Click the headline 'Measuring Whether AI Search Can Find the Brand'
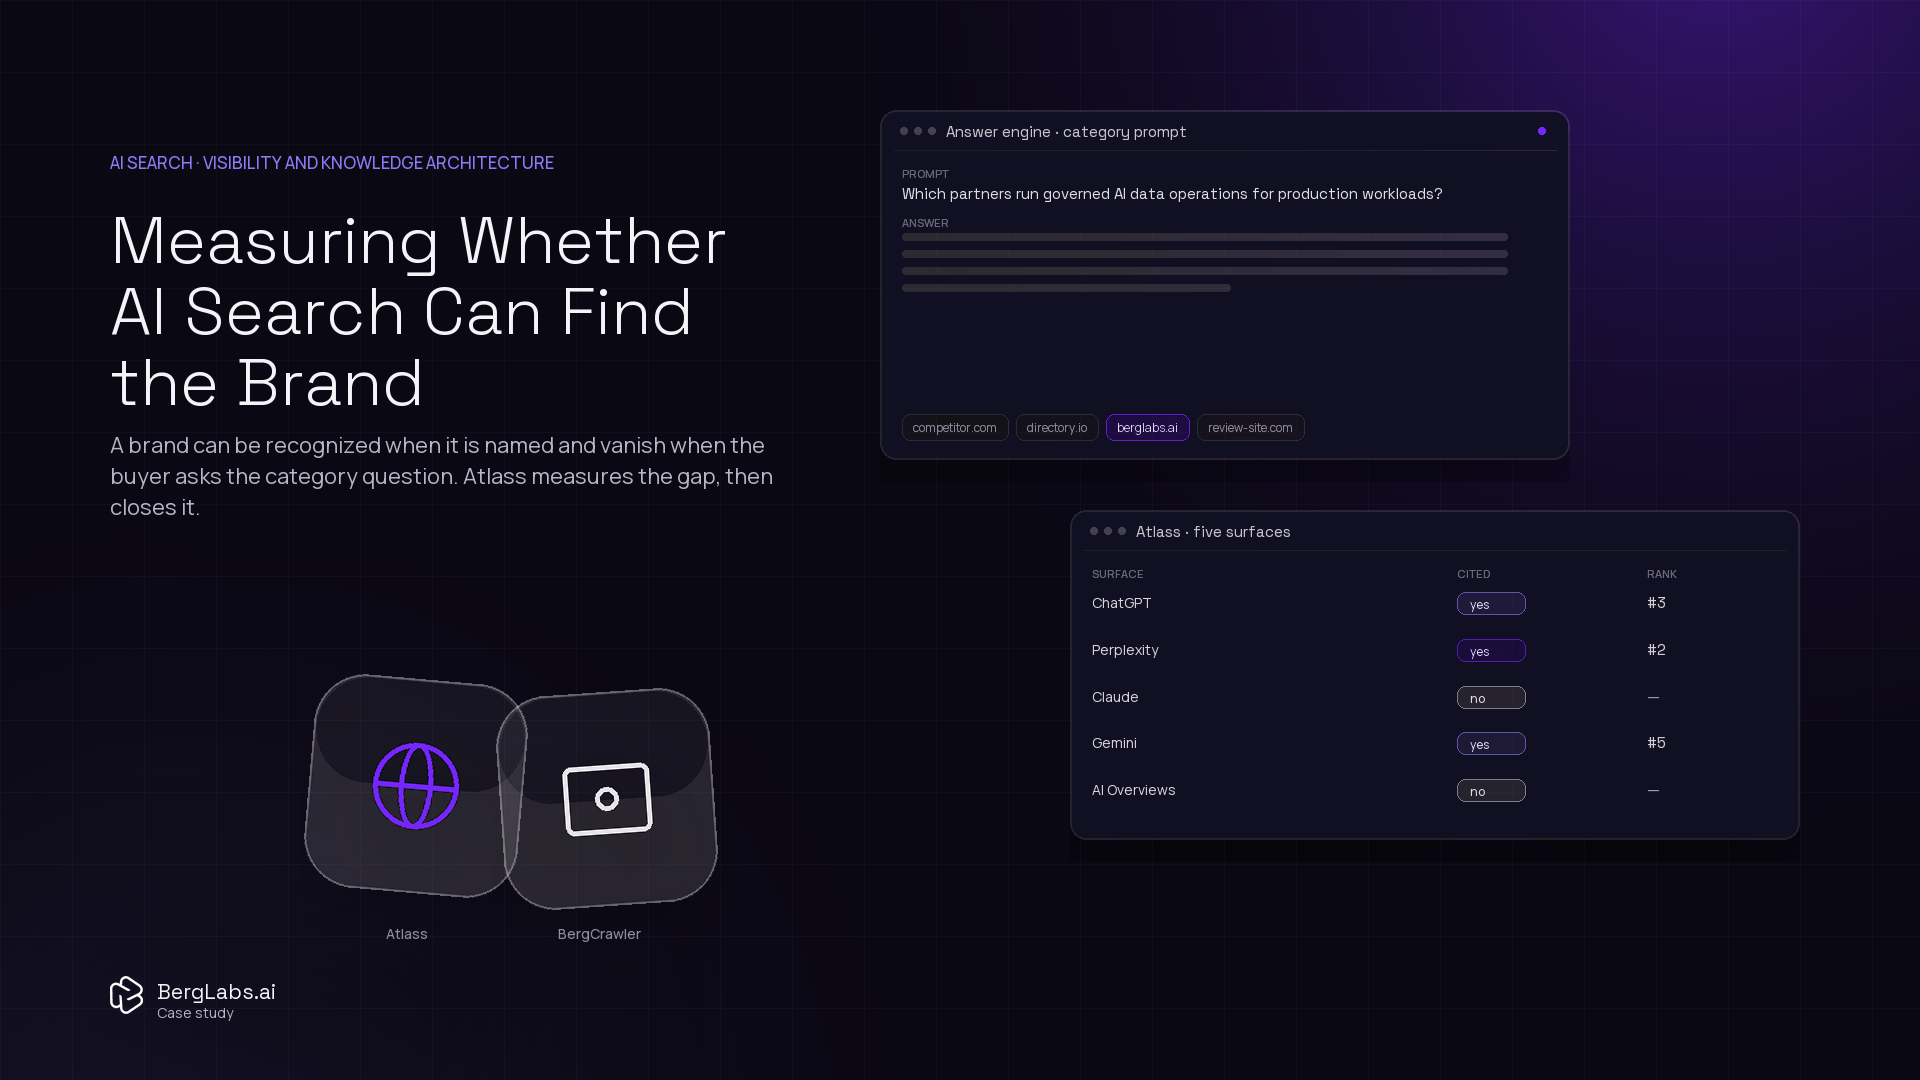 point(418,312)
